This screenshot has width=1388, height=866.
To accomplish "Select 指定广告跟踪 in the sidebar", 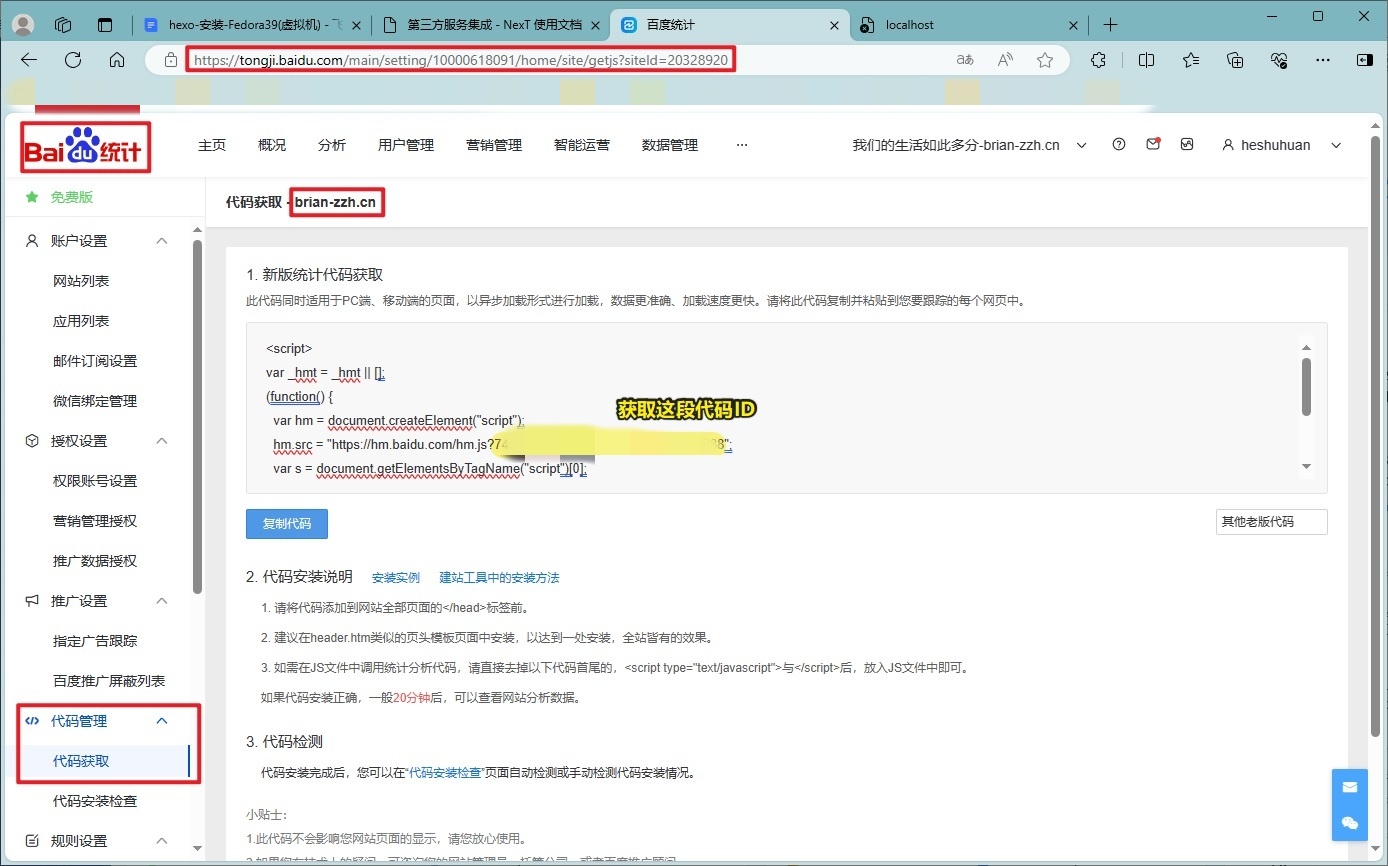I will pos(95,641).
